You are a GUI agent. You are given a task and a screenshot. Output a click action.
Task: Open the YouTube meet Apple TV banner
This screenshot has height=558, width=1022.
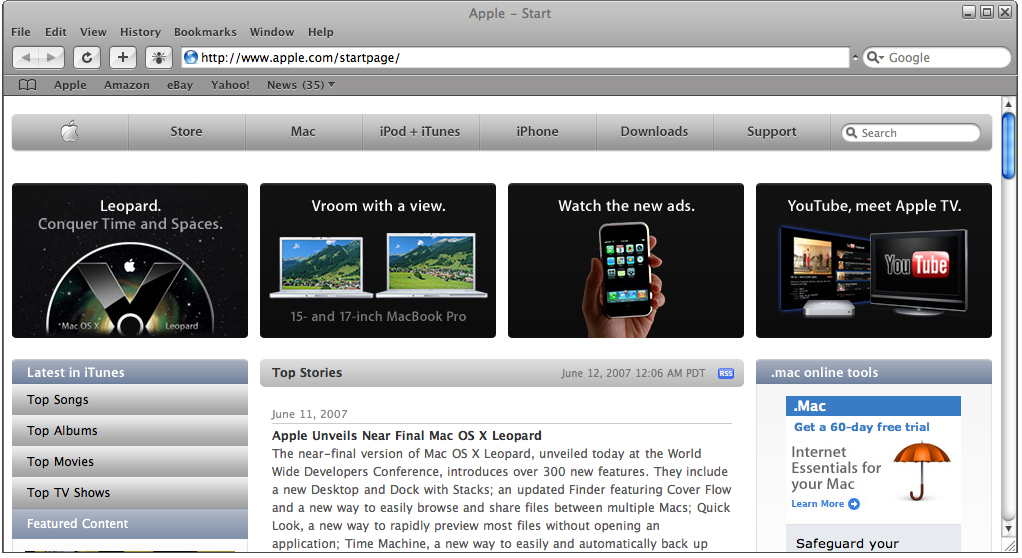(x=873, y=260)
